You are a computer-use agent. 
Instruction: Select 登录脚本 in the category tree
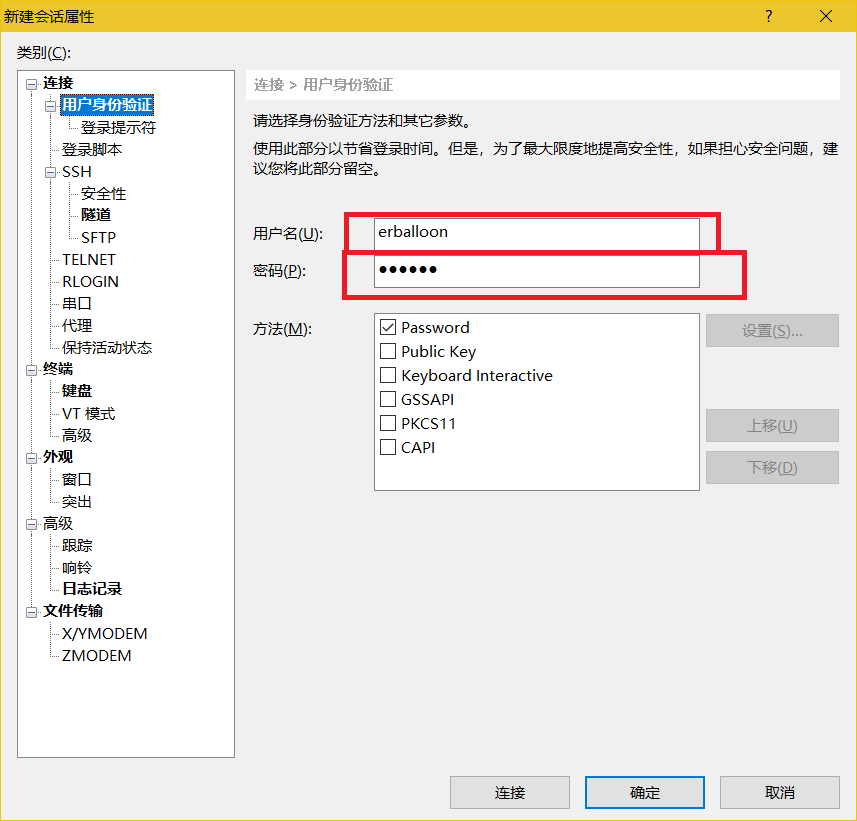(92, 149)
